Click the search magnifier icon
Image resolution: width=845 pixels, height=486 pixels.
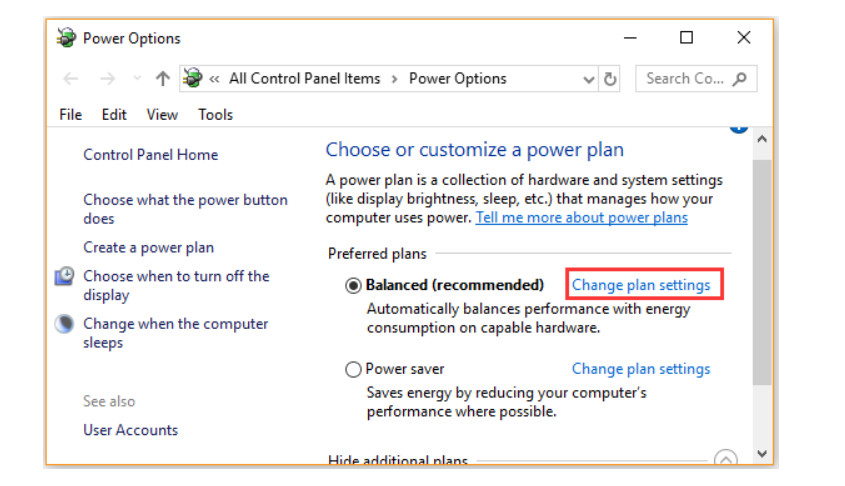point(740,79)
